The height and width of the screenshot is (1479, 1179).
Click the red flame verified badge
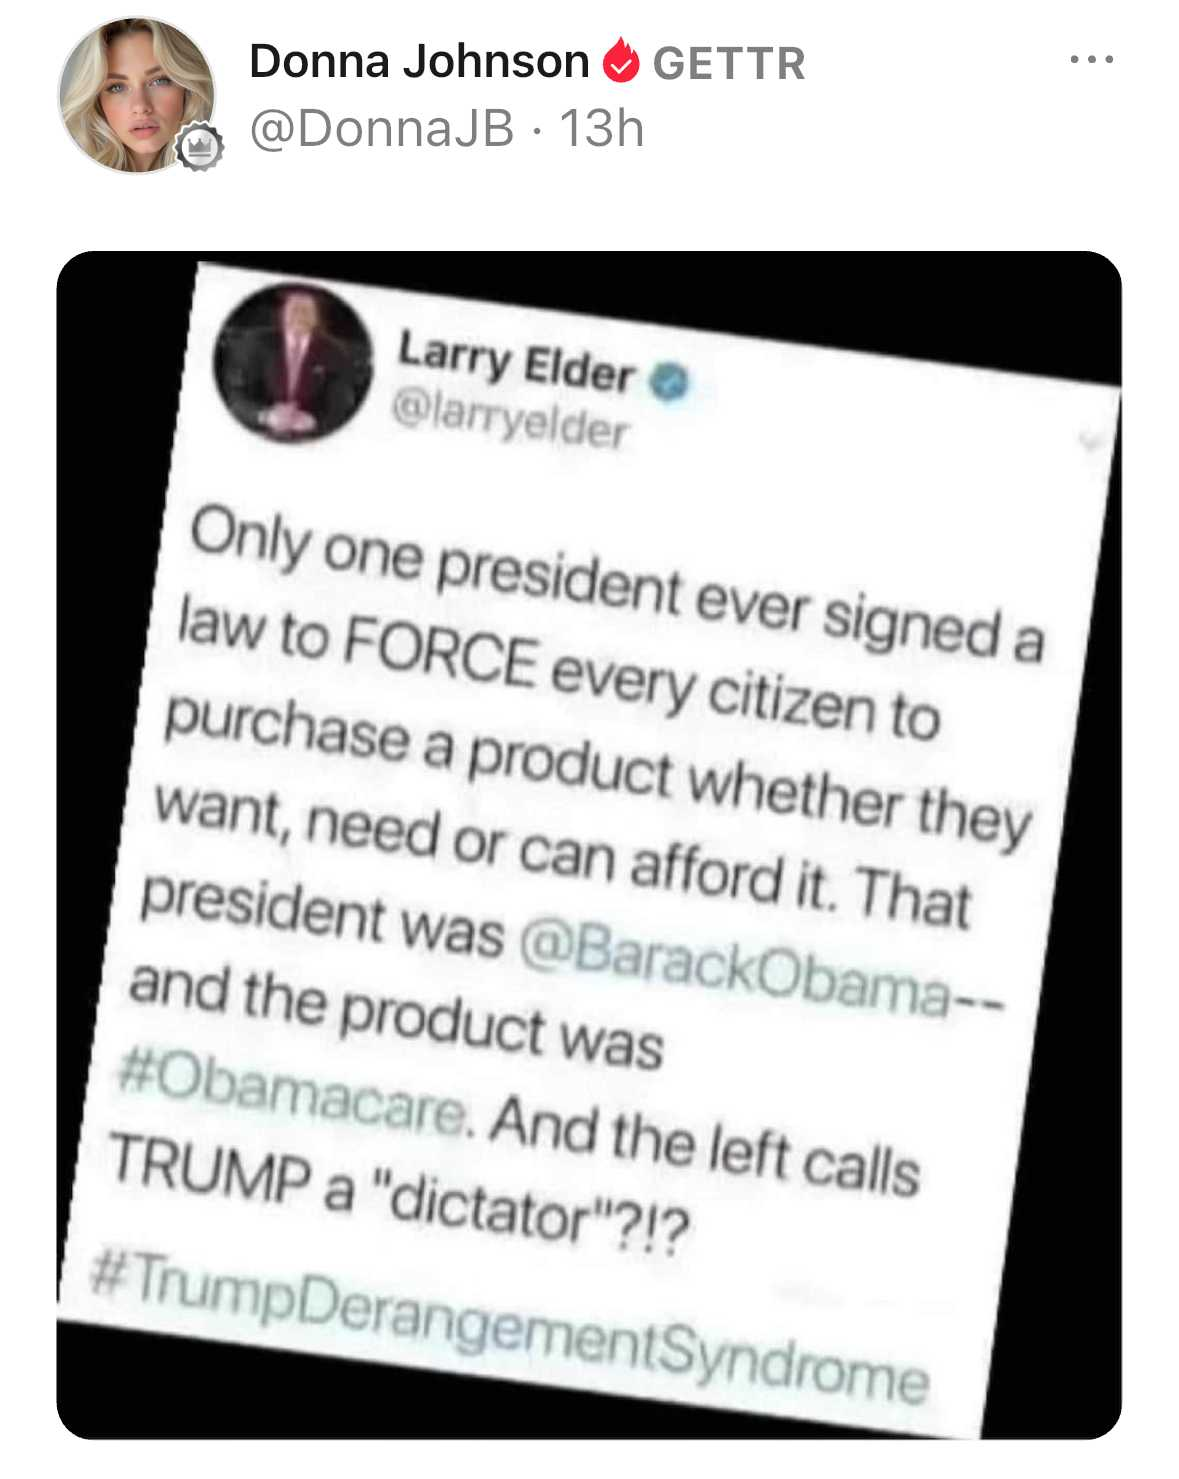tap(621, 60)
